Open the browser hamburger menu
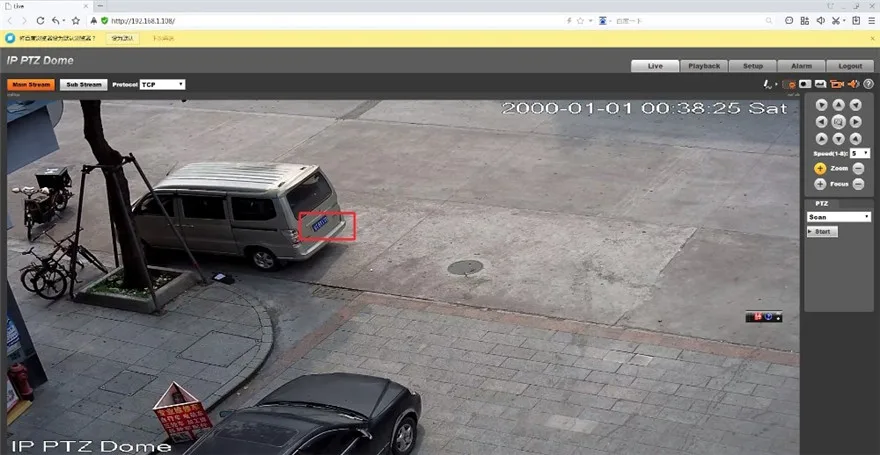Screen dimensions: 880x455 tap(871, 21)
